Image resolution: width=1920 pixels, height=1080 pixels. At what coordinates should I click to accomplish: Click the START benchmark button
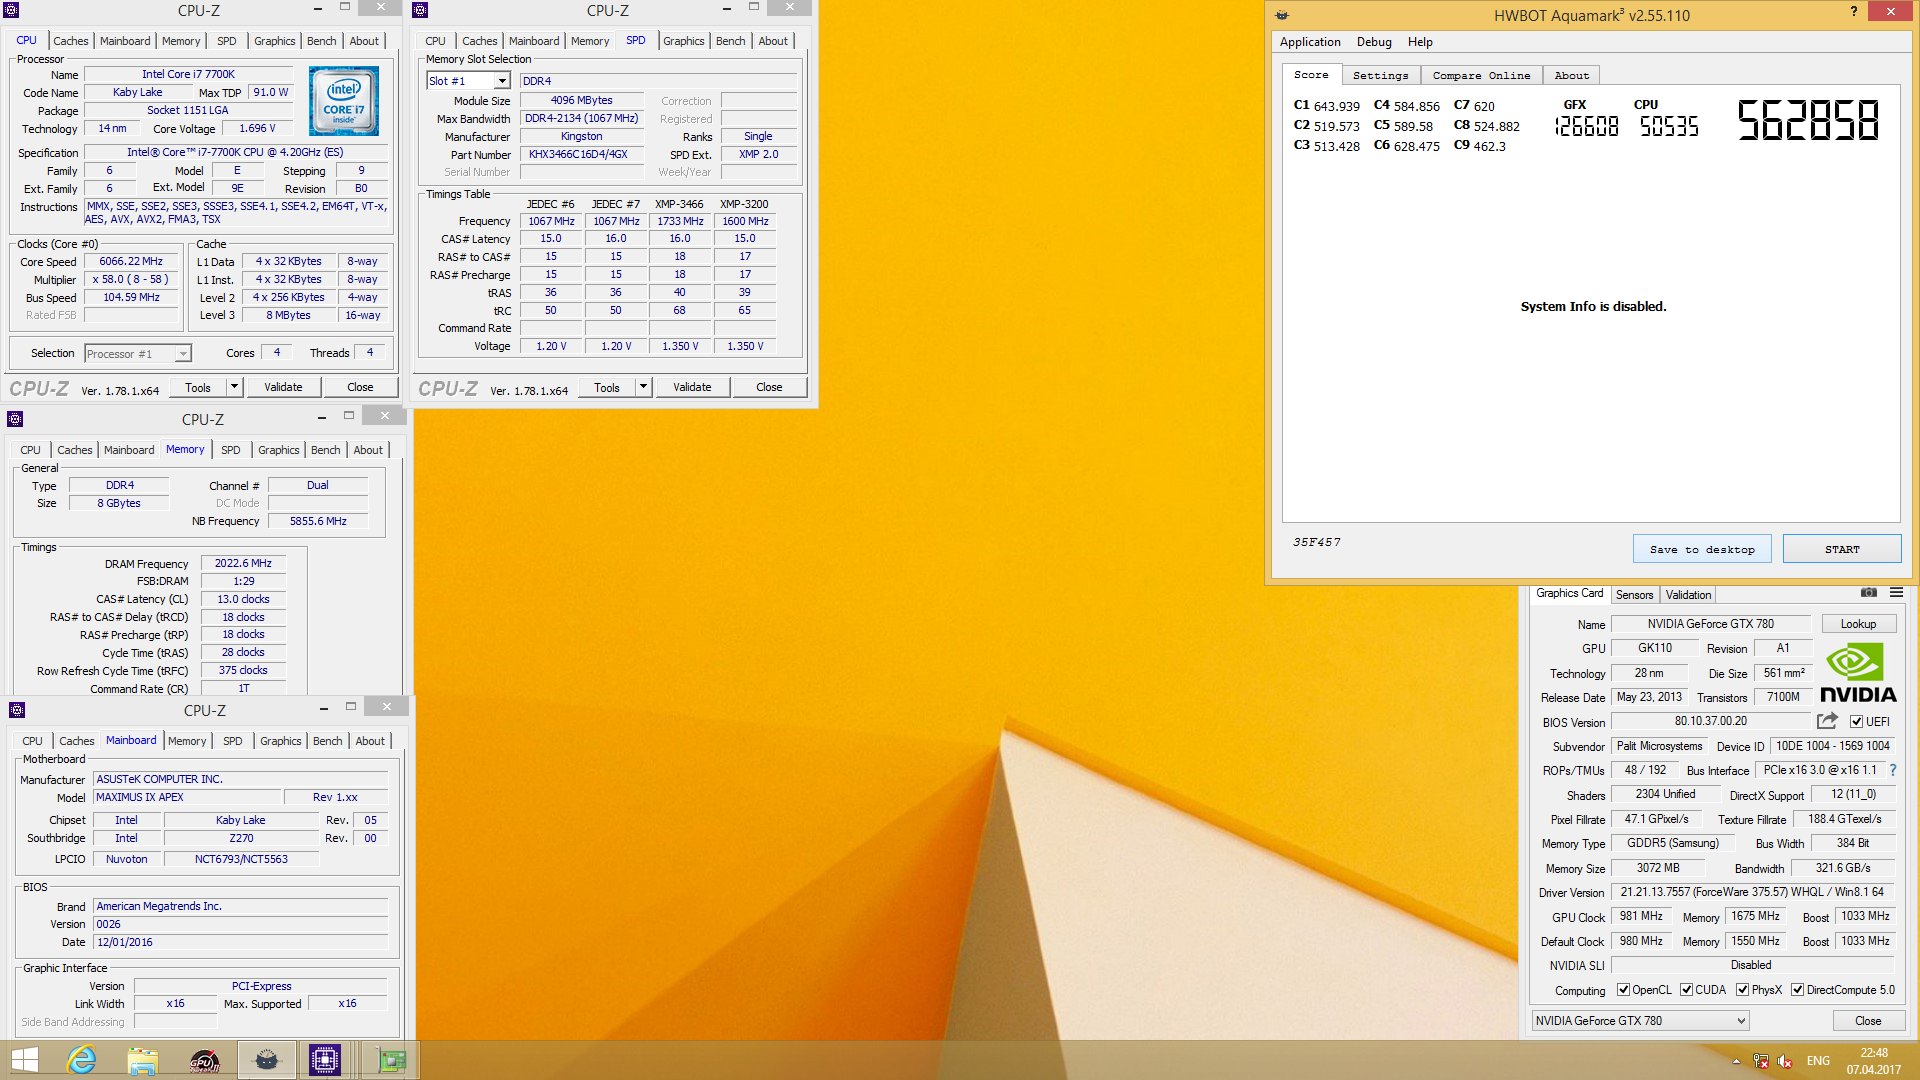pos(1842,549)
